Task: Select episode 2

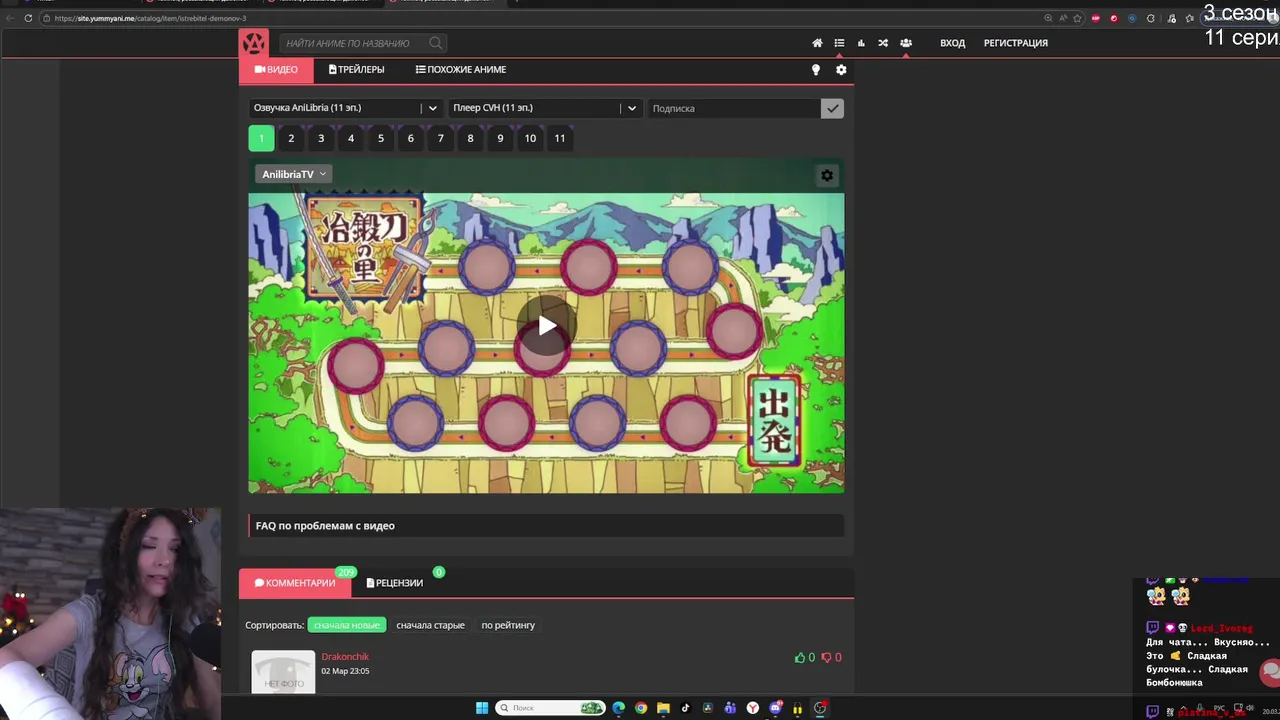Action: tap(291, 138)
